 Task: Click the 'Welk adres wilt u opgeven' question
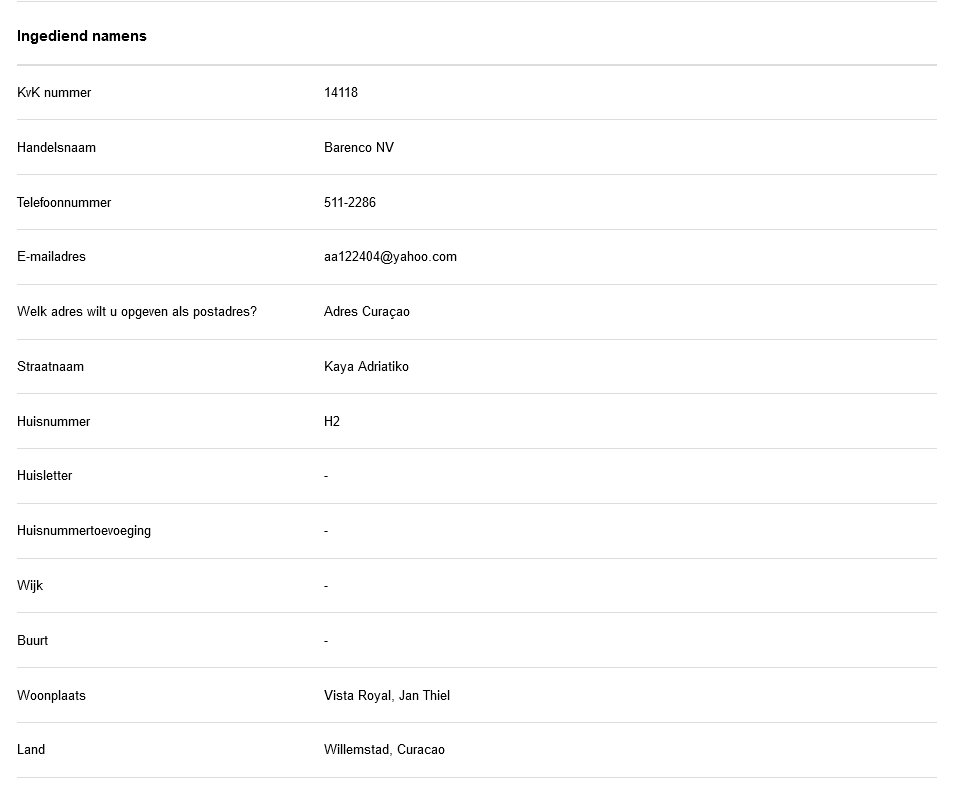(137, 312)
